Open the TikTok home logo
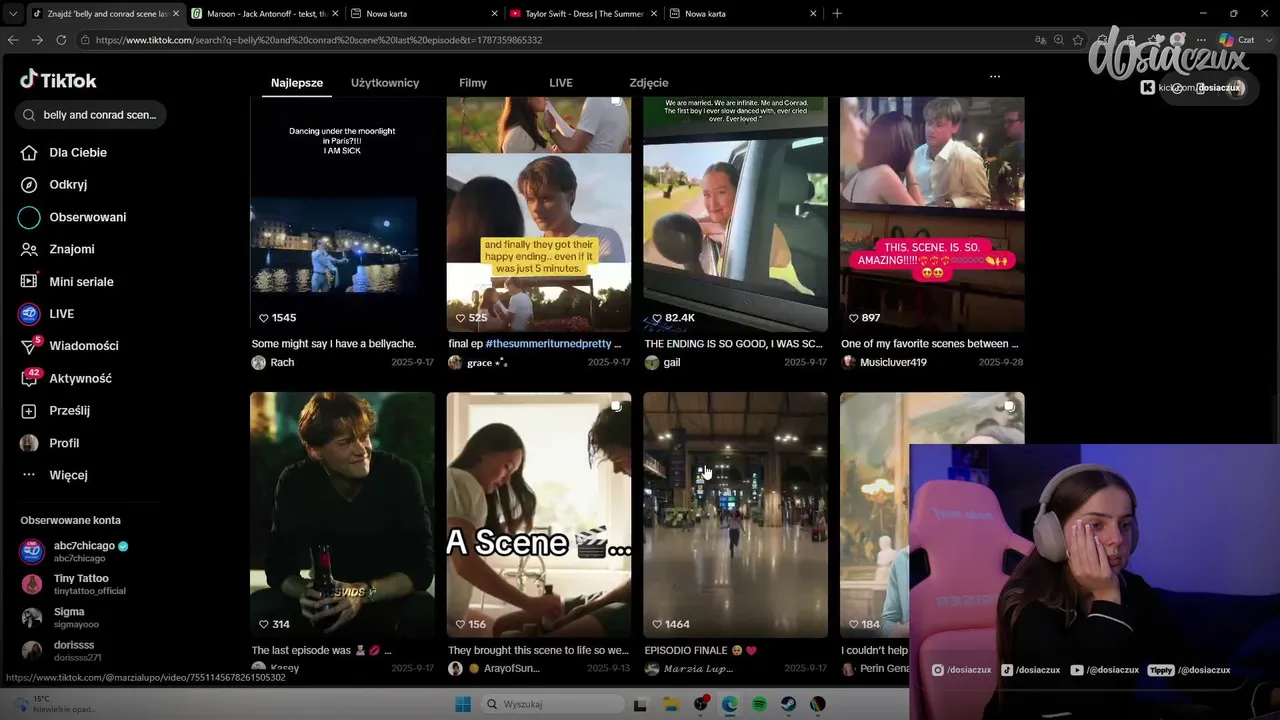Image resolution: width=1280 pixels, height=720 pixels. (58, 80)
